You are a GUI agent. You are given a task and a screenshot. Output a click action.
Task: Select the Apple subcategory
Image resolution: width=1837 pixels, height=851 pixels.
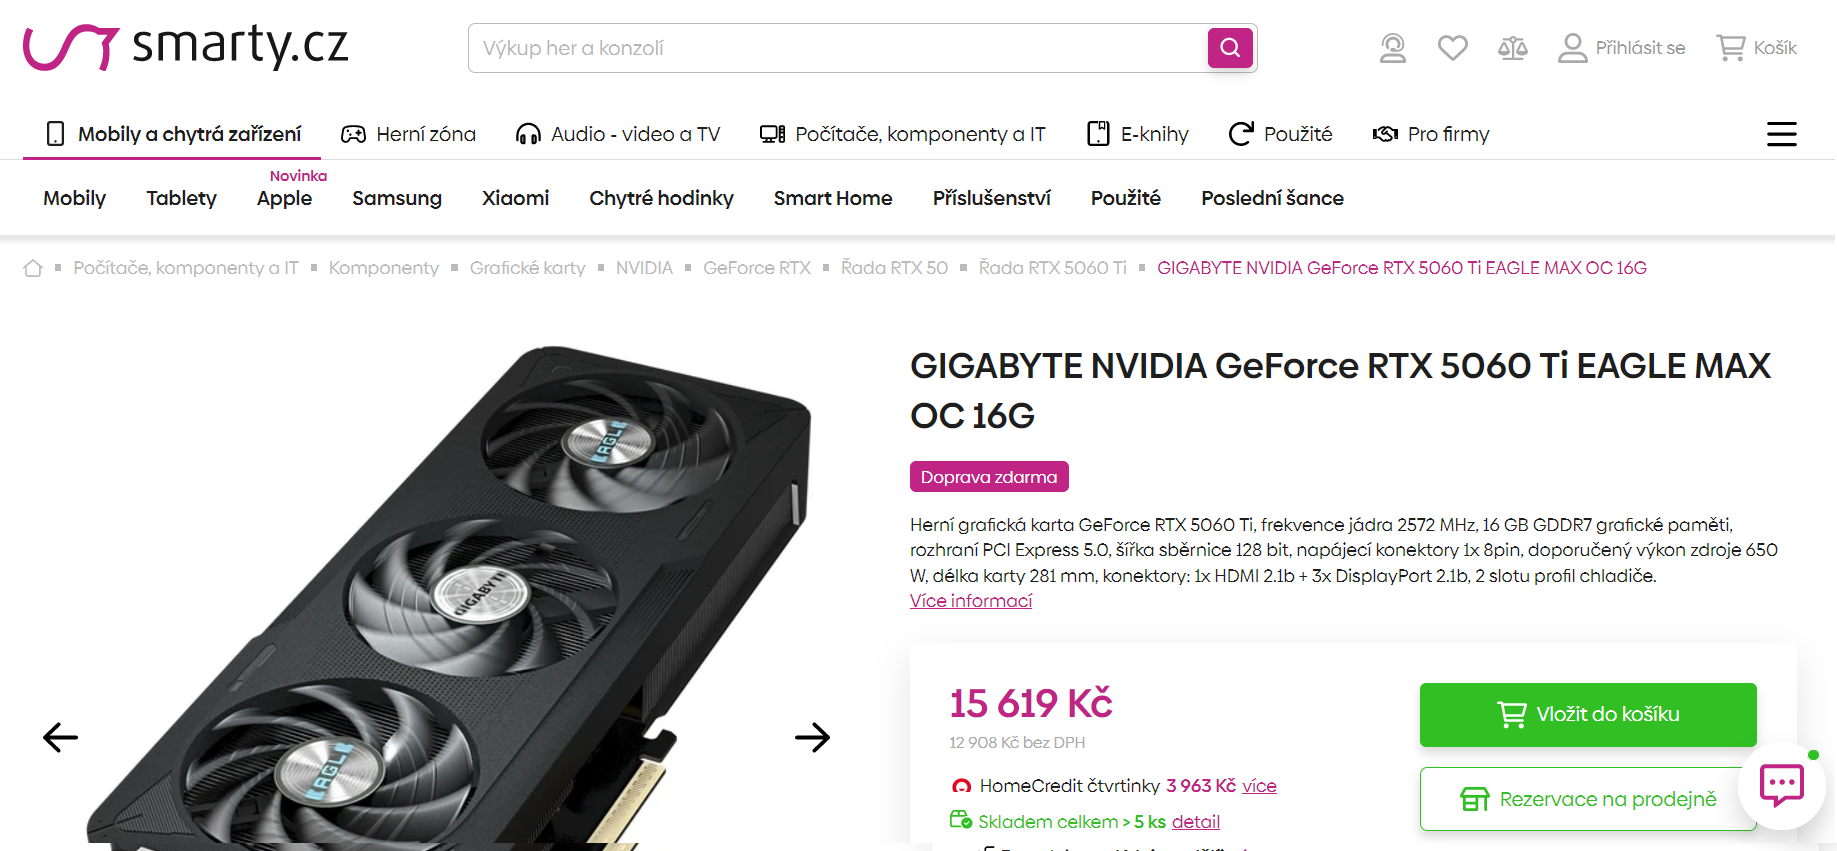pyautogui.click(x=284, y=198)
